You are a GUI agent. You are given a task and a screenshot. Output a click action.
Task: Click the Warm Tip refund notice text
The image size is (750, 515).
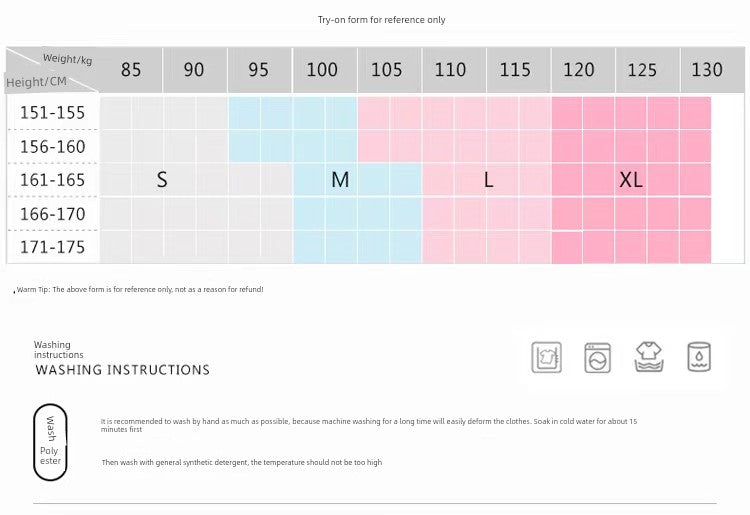(140, 290)
